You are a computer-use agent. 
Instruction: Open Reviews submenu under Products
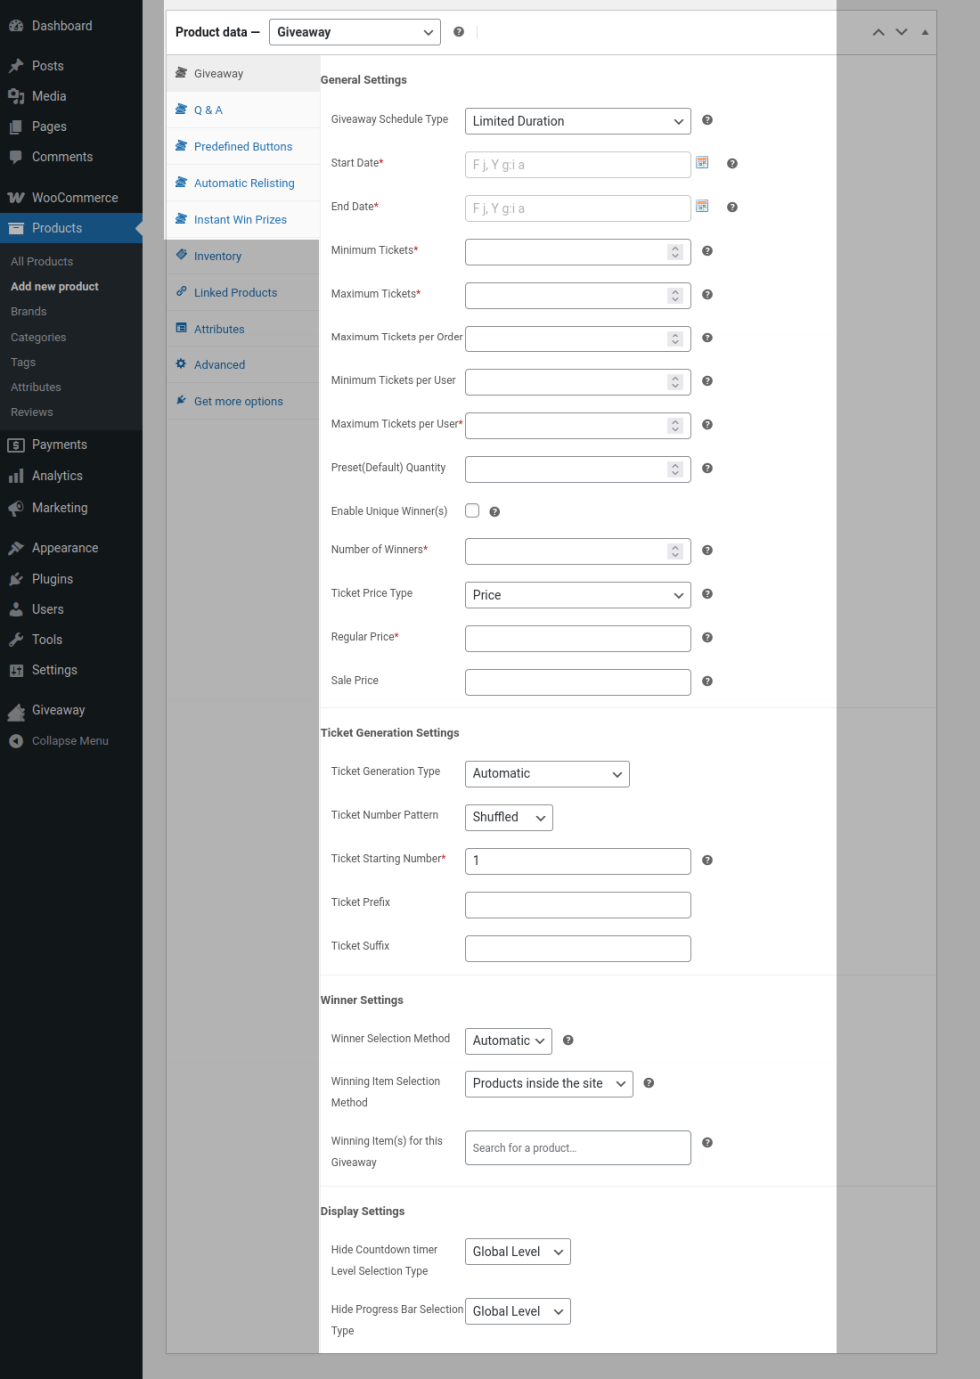(x=32, y=412)
